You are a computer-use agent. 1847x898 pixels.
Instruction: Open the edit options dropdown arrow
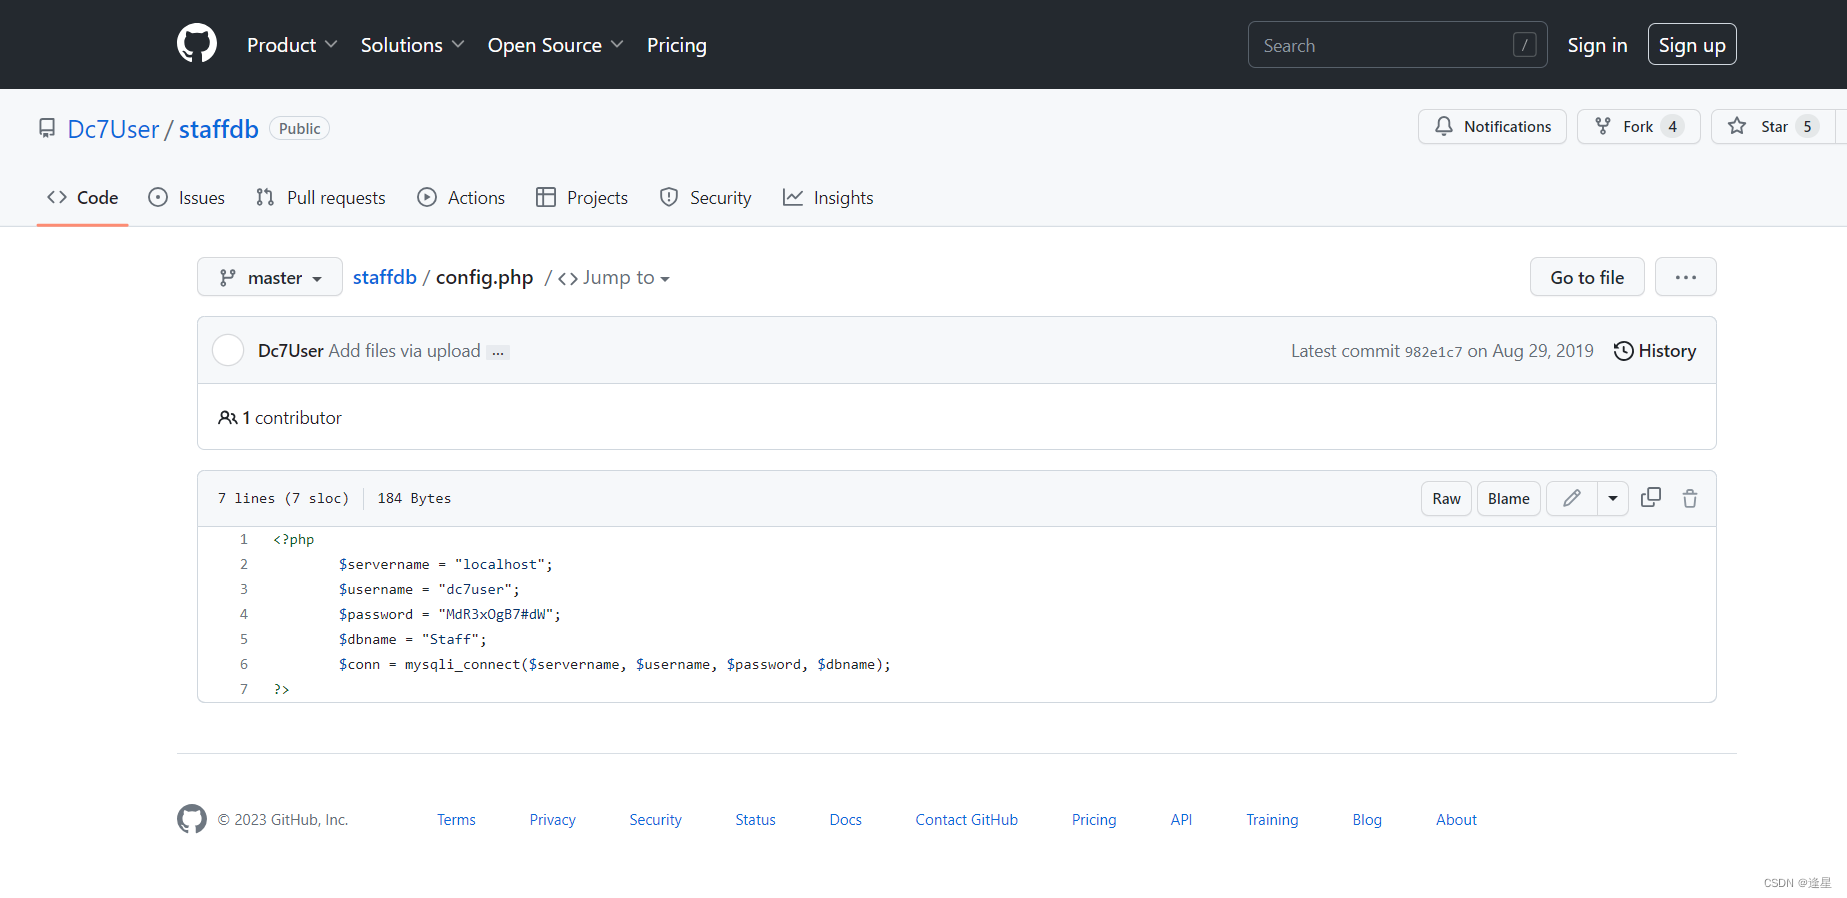click(1613, 498)
